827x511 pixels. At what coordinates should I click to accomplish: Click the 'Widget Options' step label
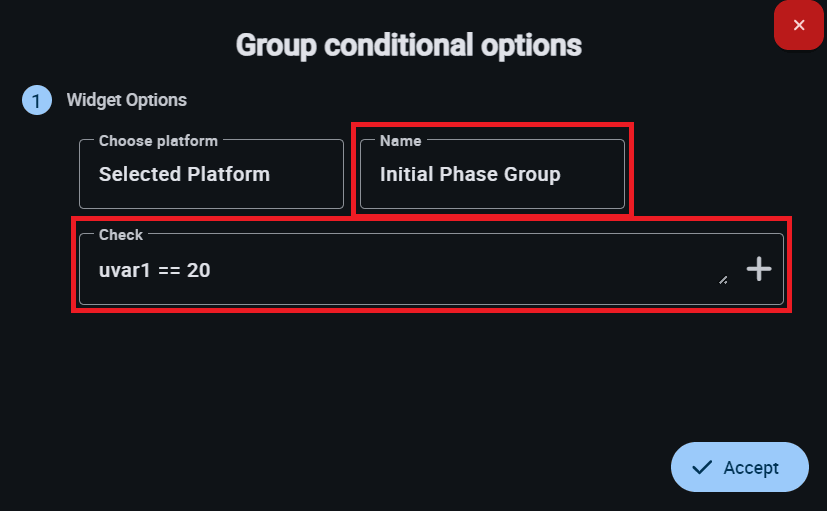point(126,100)
